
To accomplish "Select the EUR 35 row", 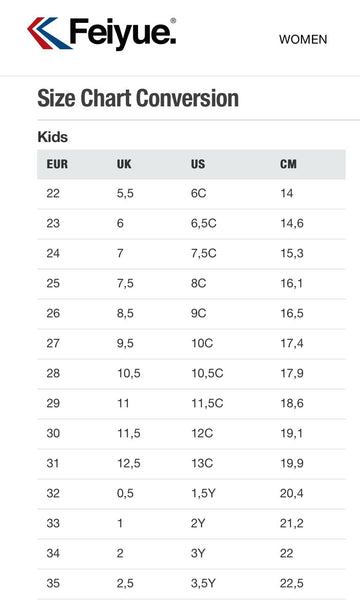I will coord(191,584).
